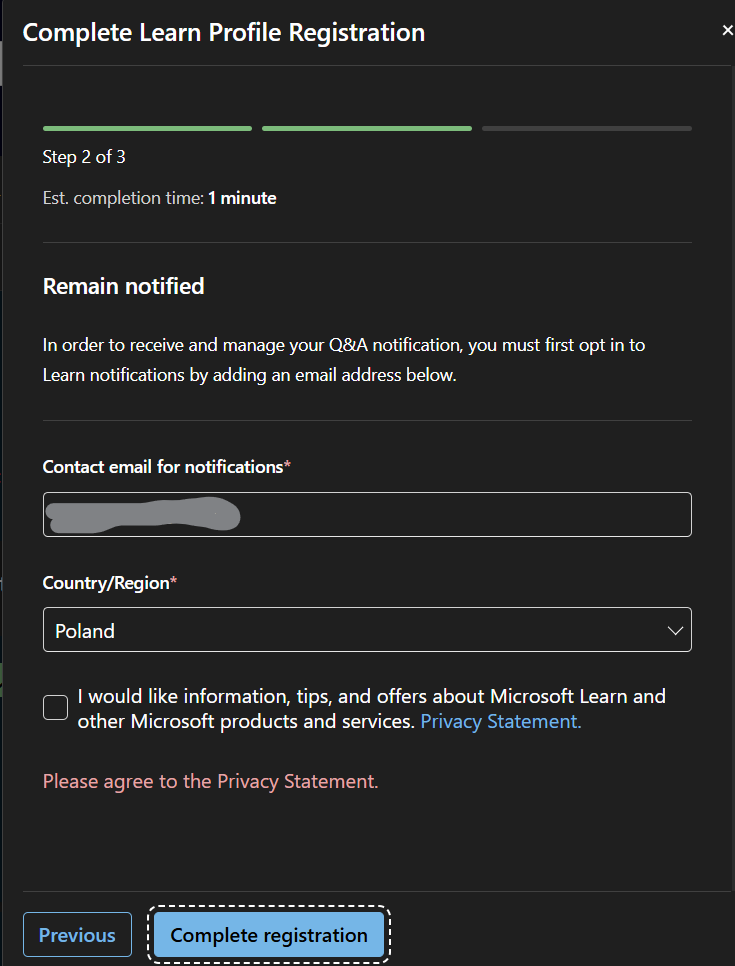Click the 'Est. completion time: 1 minute' text
Image resolution: width=735 pixels, height=966 pixels.
[160, 198]
